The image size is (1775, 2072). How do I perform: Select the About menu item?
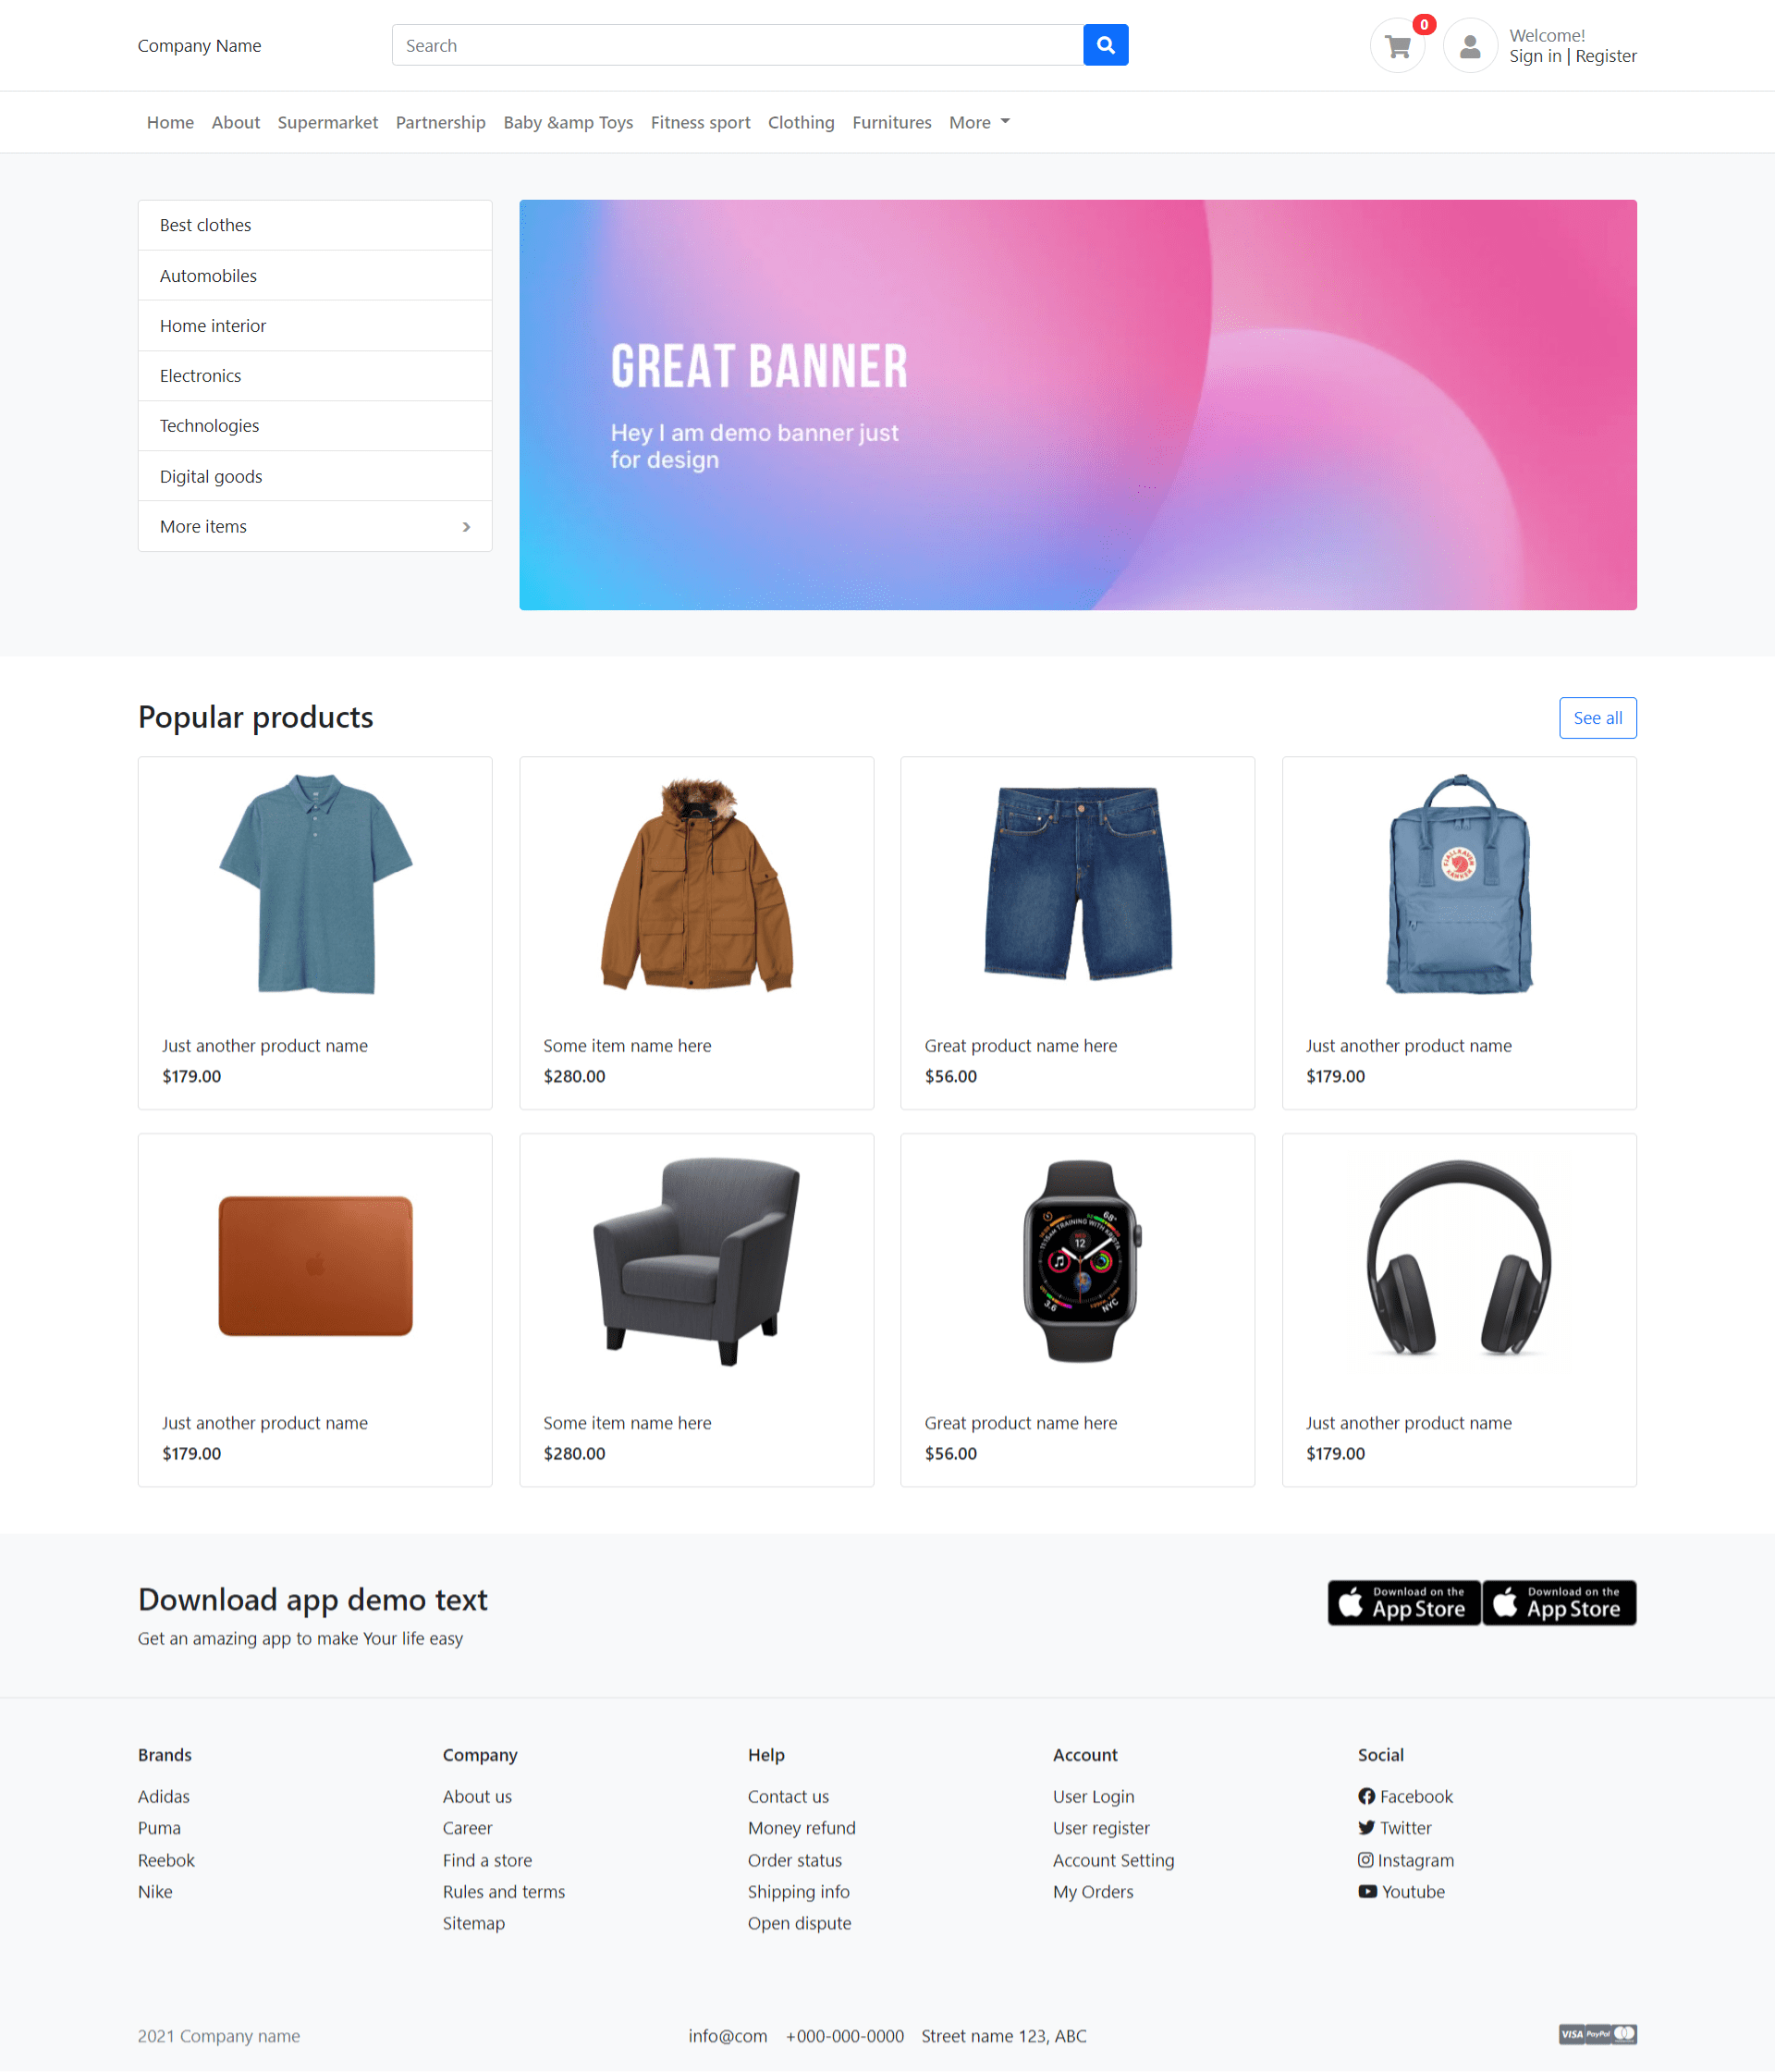tap(234, 121)
